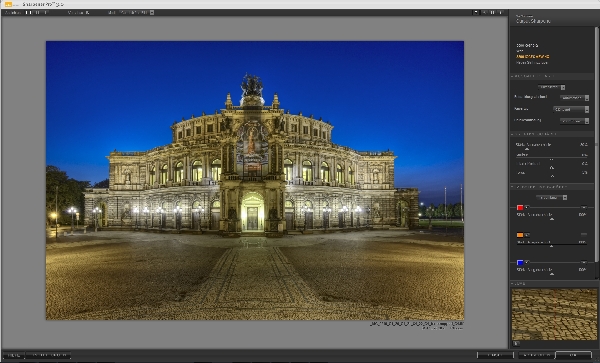Remove the red color range
600x363 pixels.
pyautogui.click(x=584, y=207)
